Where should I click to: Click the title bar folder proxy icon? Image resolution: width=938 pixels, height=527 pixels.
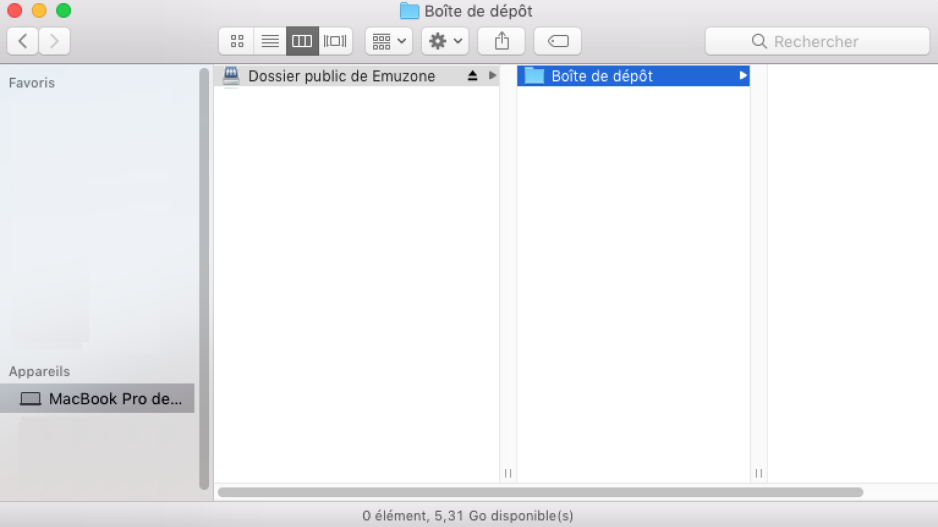pyautogui.click(x=409, y=11)
